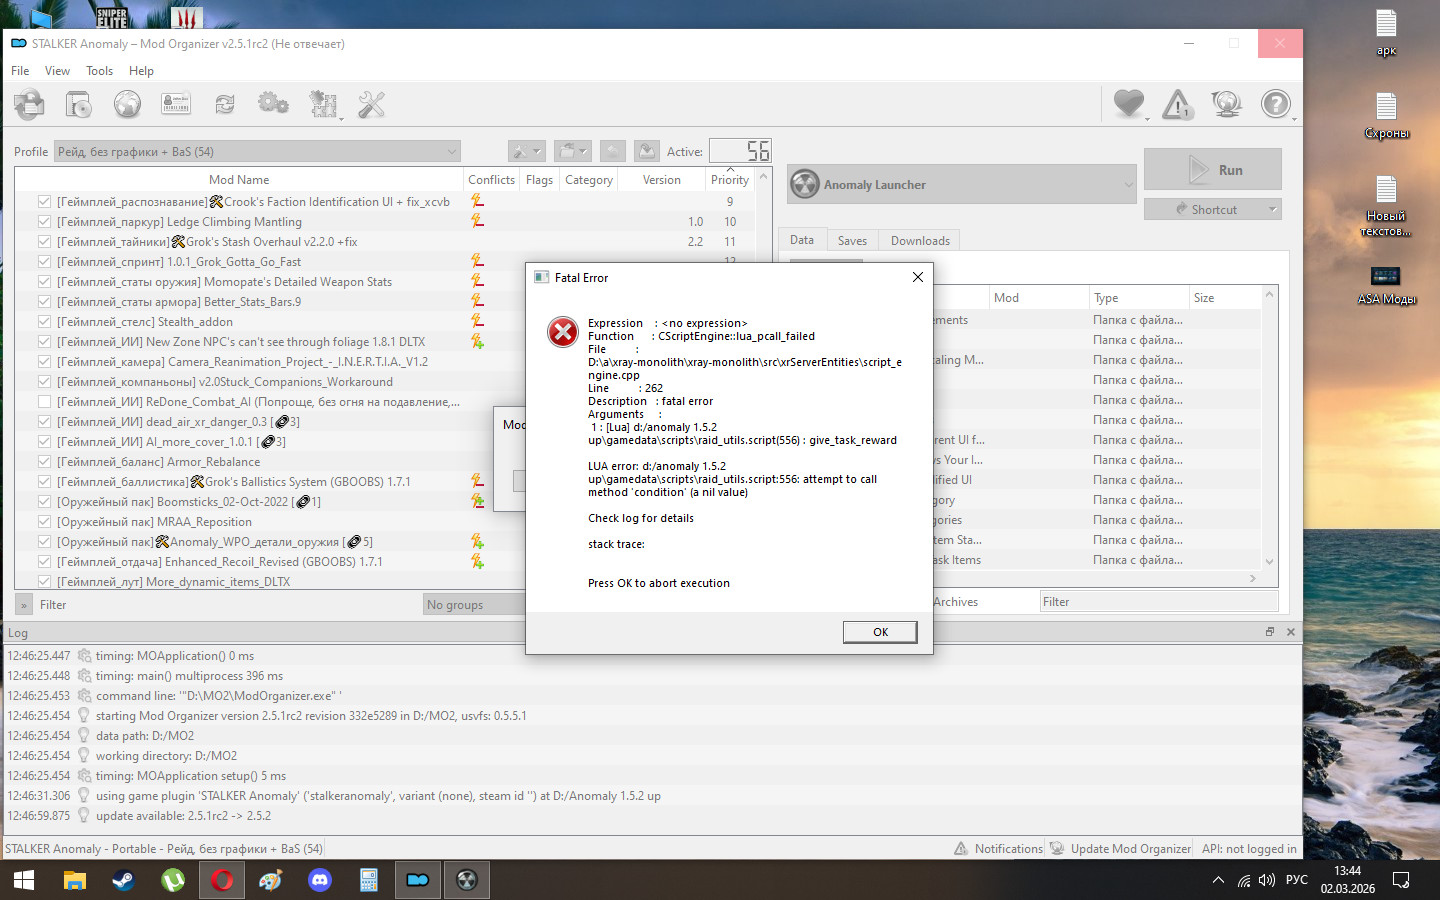The image size is (1440, 900).
Task: Toggle the Armor_Rebalance mod checkbox
Action: point(44,462)
